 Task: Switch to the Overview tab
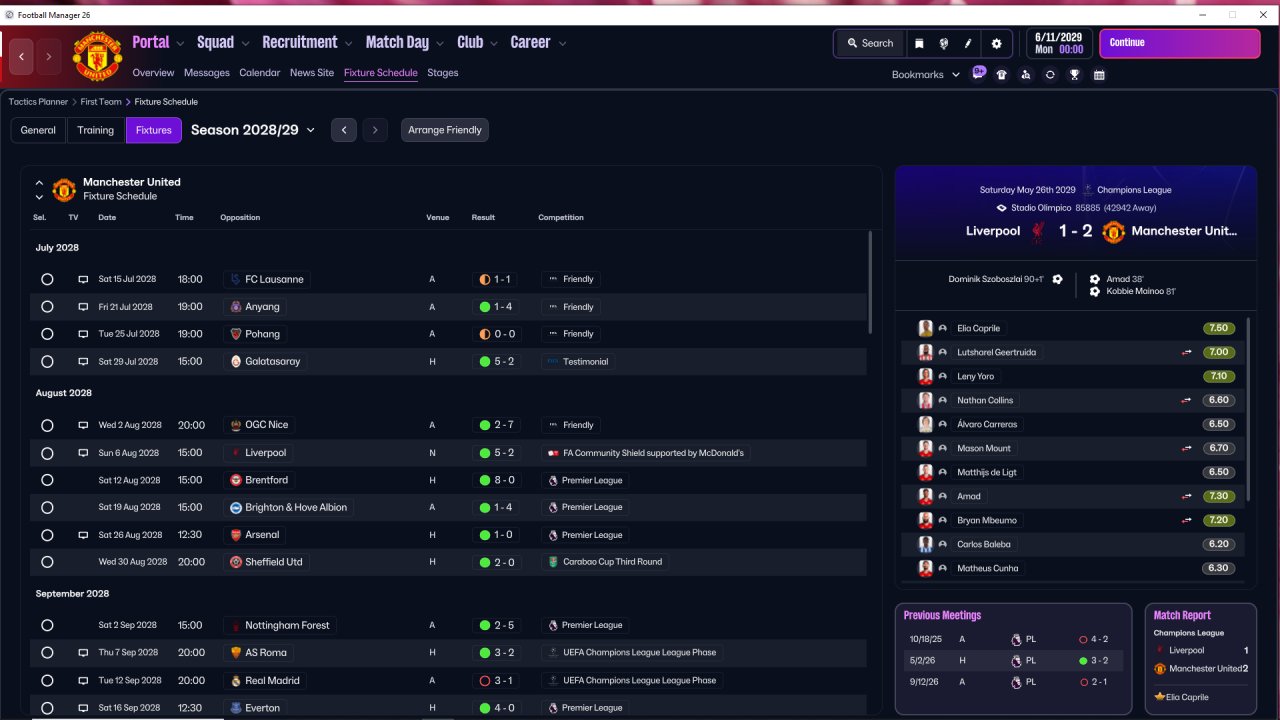tap(153, 73)
